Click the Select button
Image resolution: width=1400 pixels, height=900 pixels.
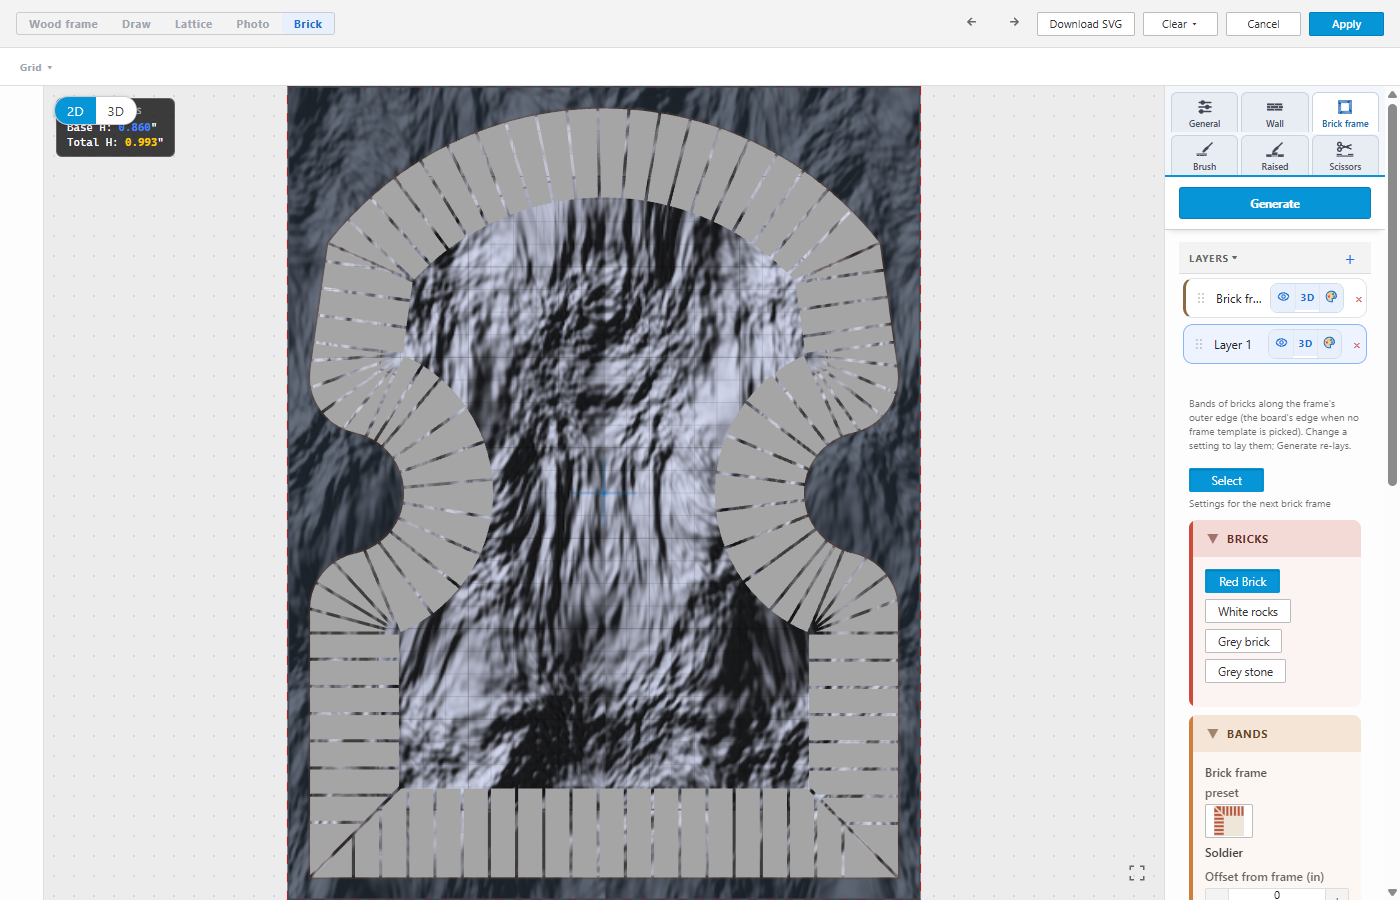pos(1226,480)
